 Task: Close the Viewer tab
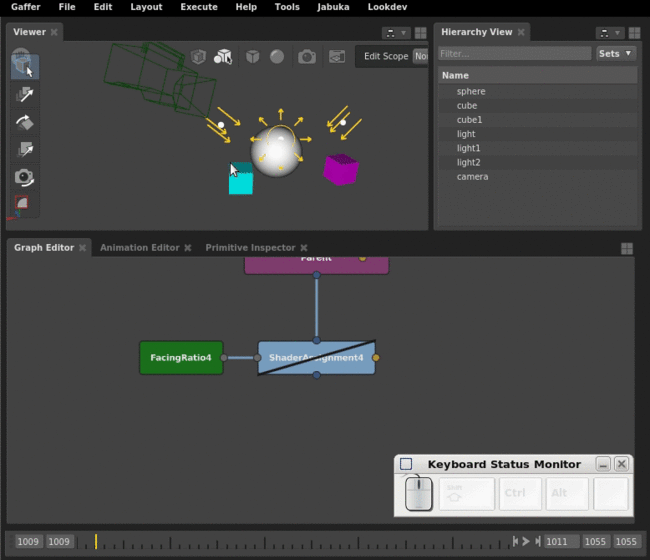tap(54, 32)
